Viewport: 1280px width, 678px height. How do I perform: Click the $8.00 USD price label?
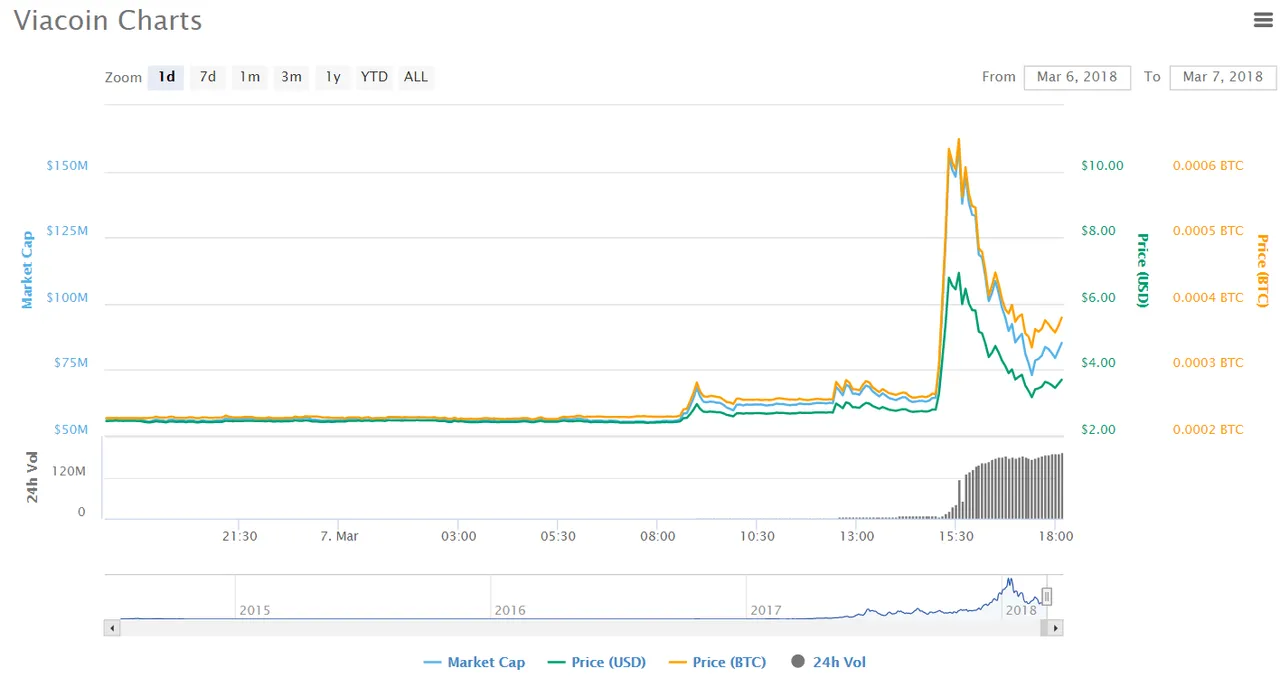1099,231
